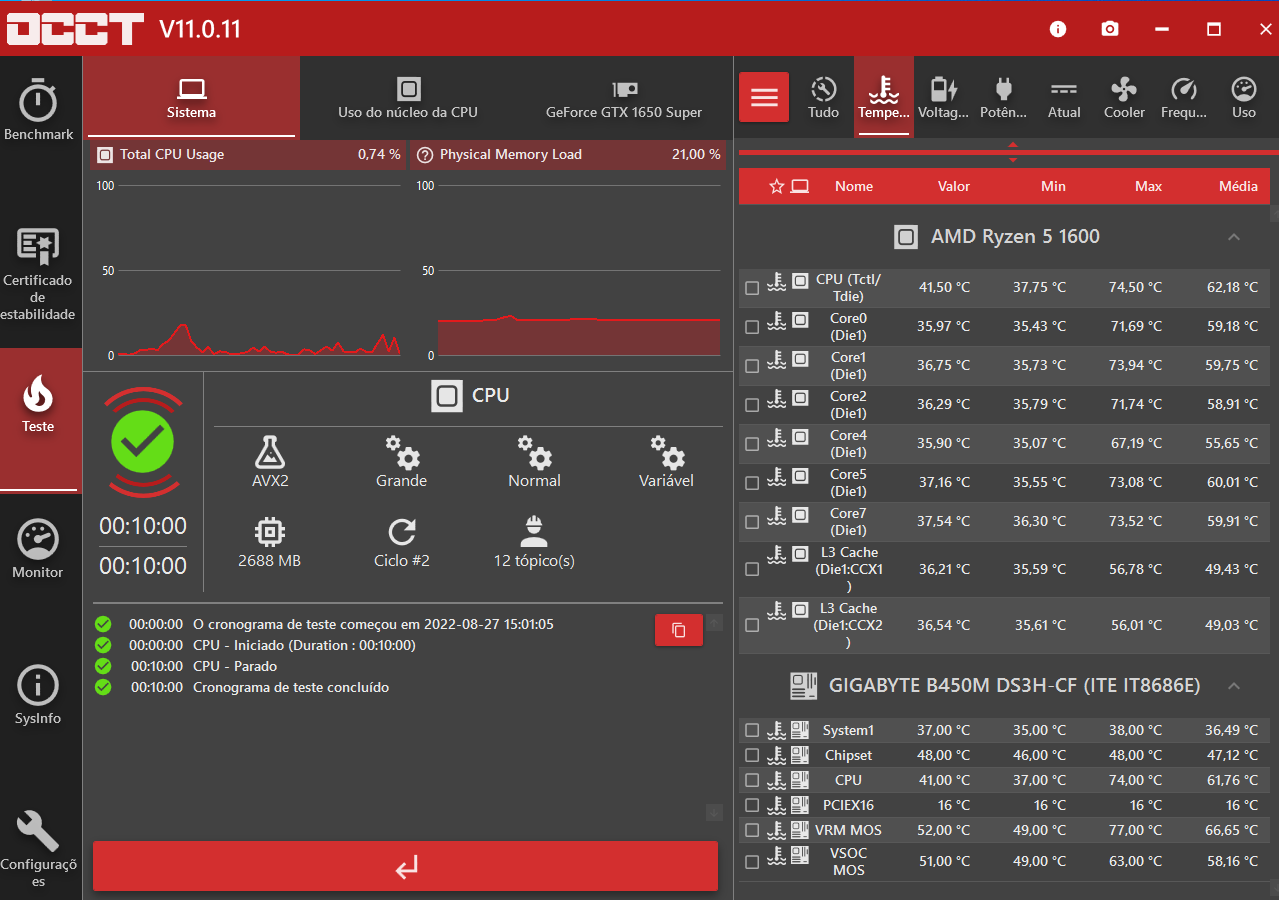Click the star favorites column header icon
1279x900 pixels.
776,186
